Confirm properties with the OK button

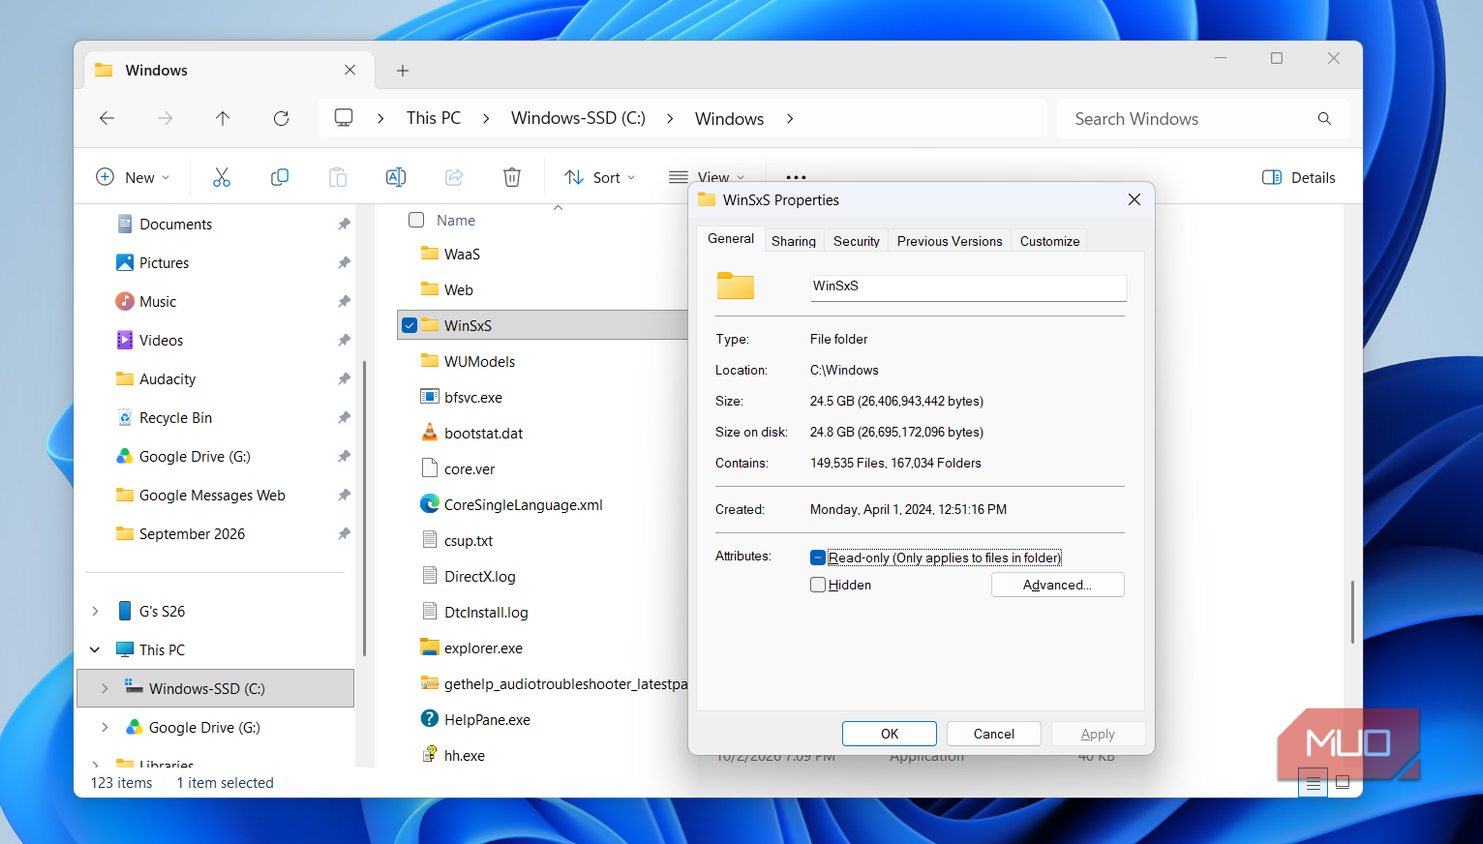point(889,734)
